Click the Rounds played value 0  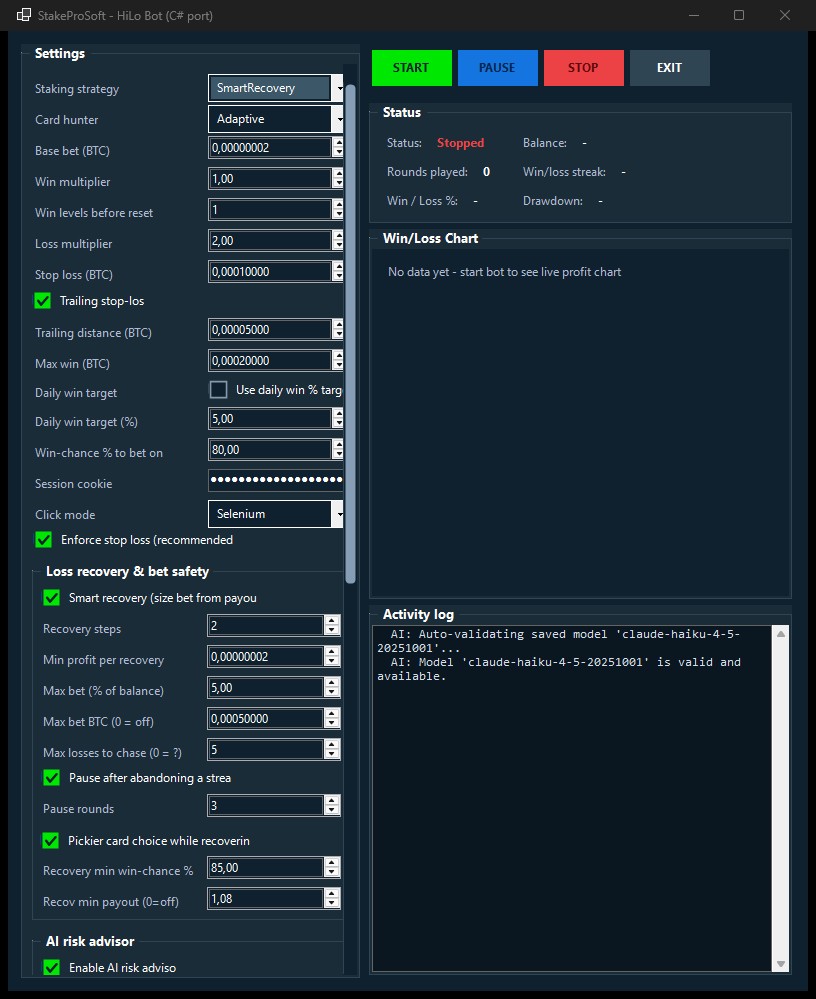click(x=487, y=172)
